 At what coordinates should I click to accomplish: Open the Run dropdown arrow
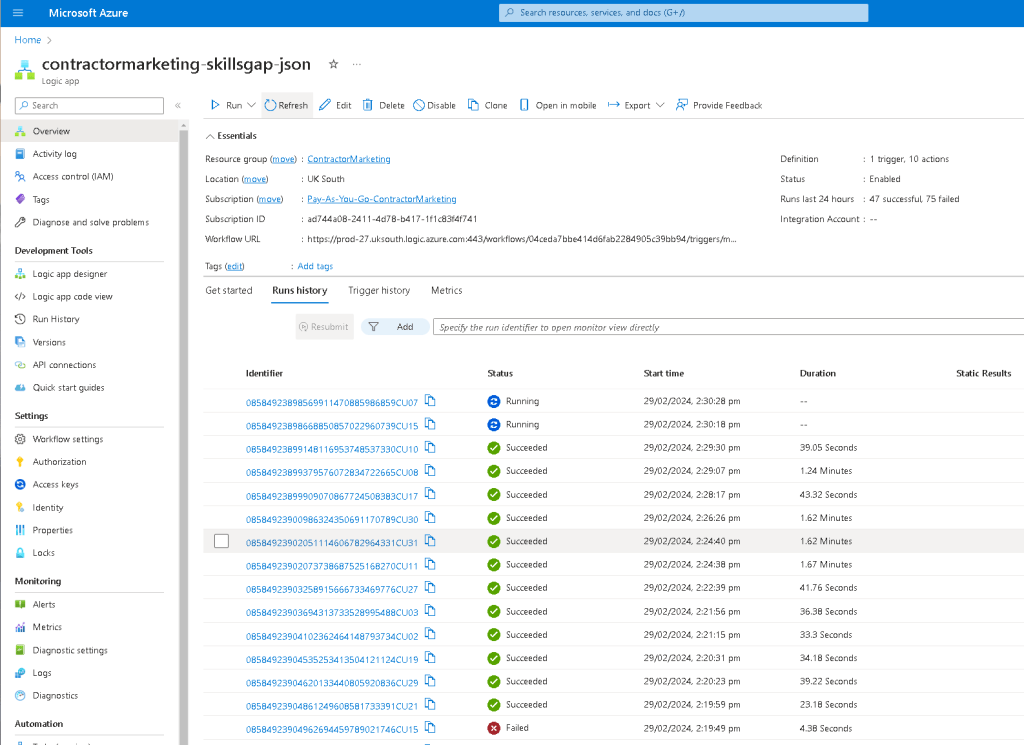point(251,105)
